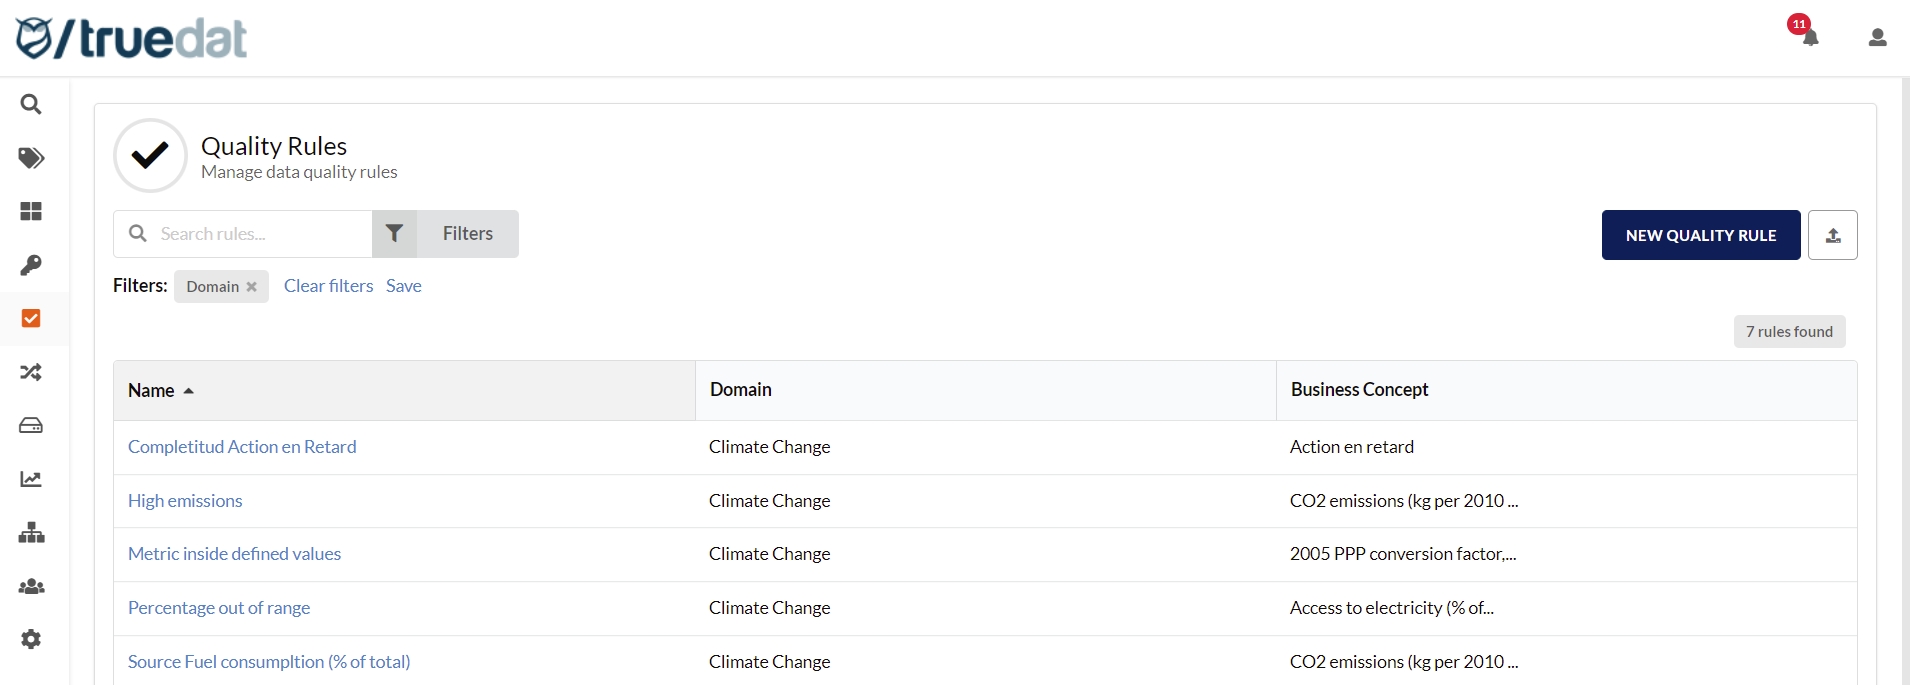The width and height of the screenshot is (1910, 685).
Task: Open the notifications bell with 11 badge
Action: tap(1809, 36)
